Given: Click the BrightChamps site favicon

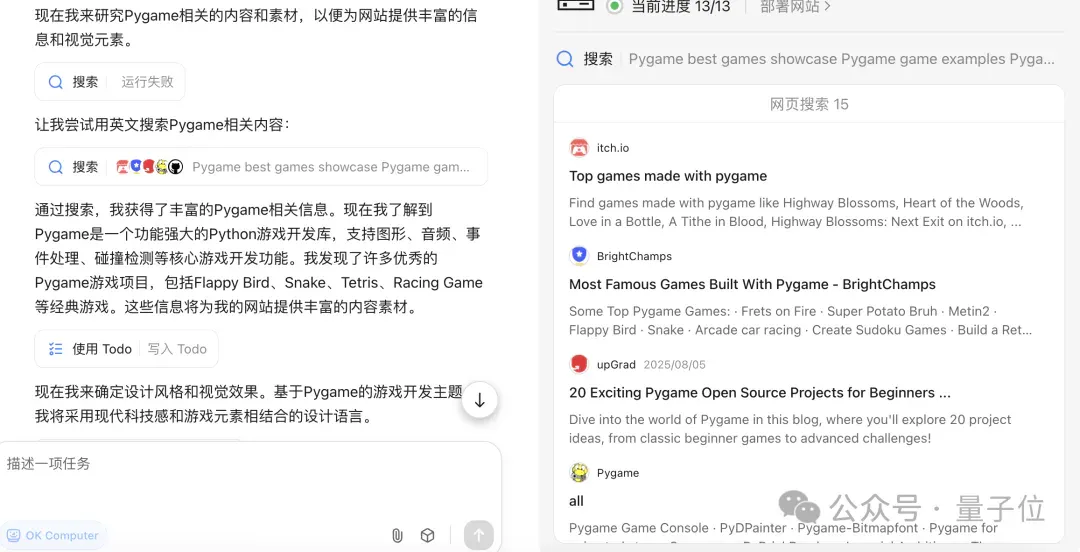Looking at the screenshot, I should click(x=579, y=256).
